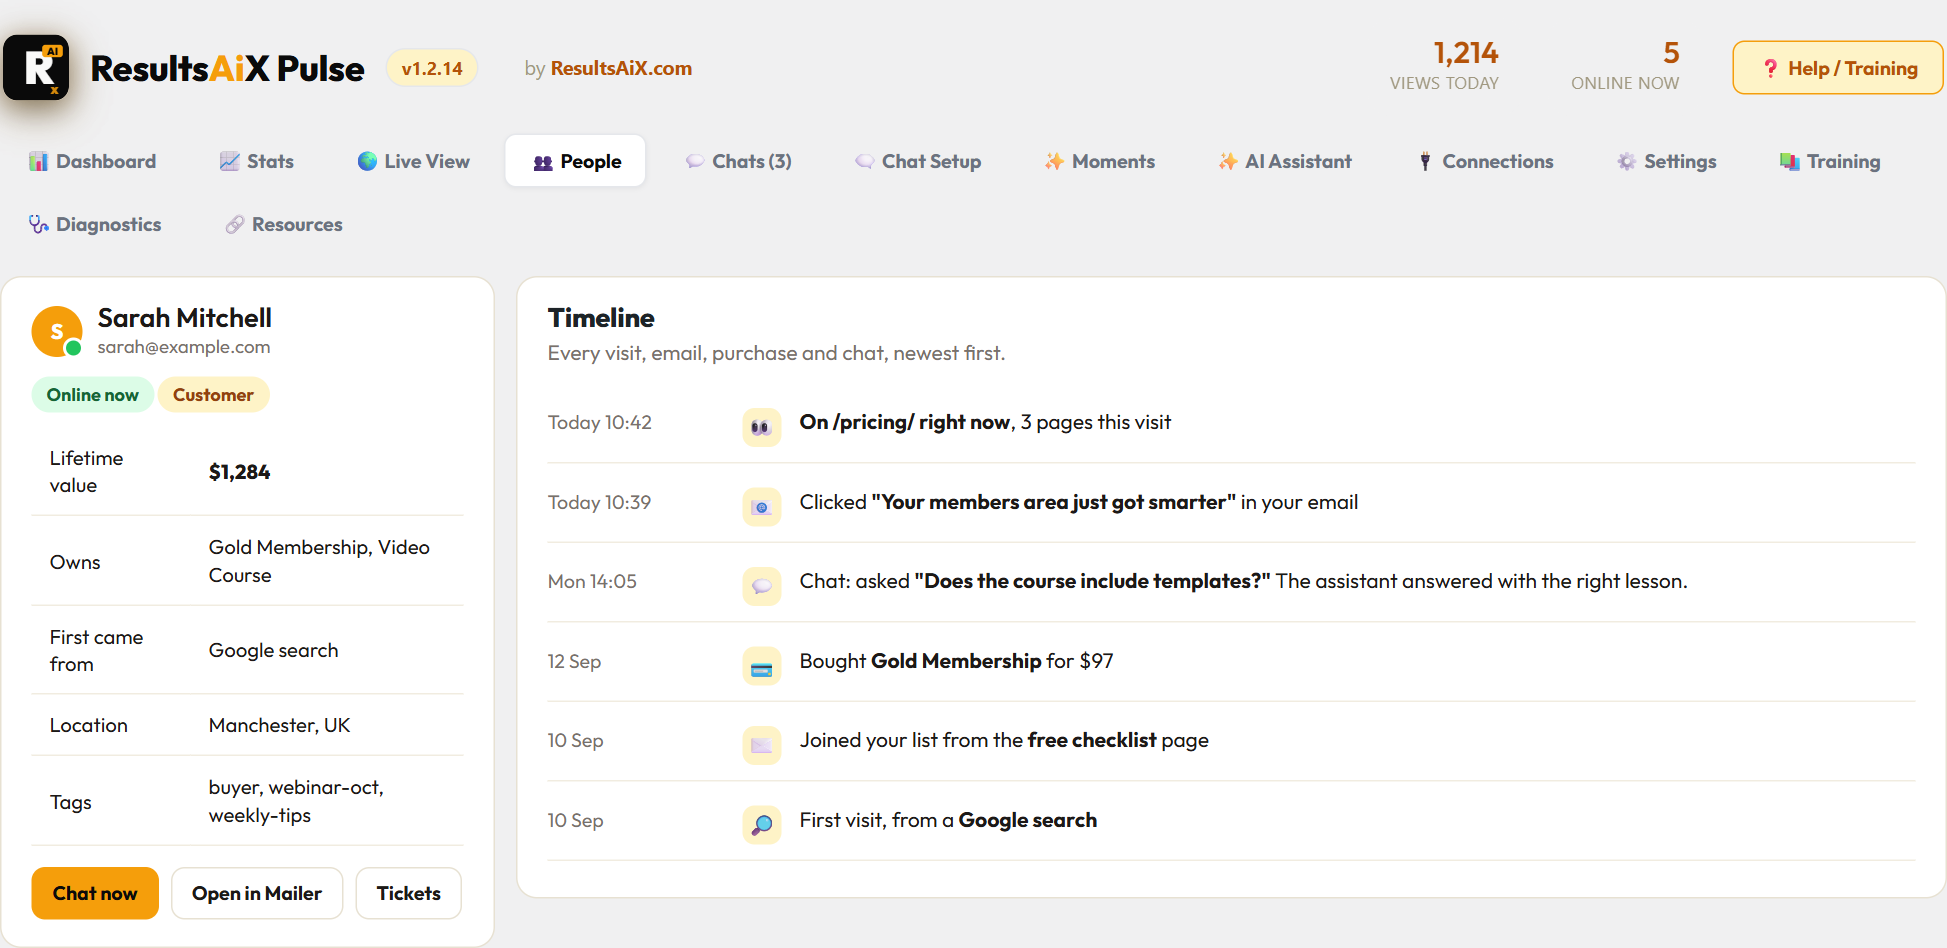Viewport: 1947px width, 948px height.
Task: Open the Training tab
Action: [x=1830, y=161]
